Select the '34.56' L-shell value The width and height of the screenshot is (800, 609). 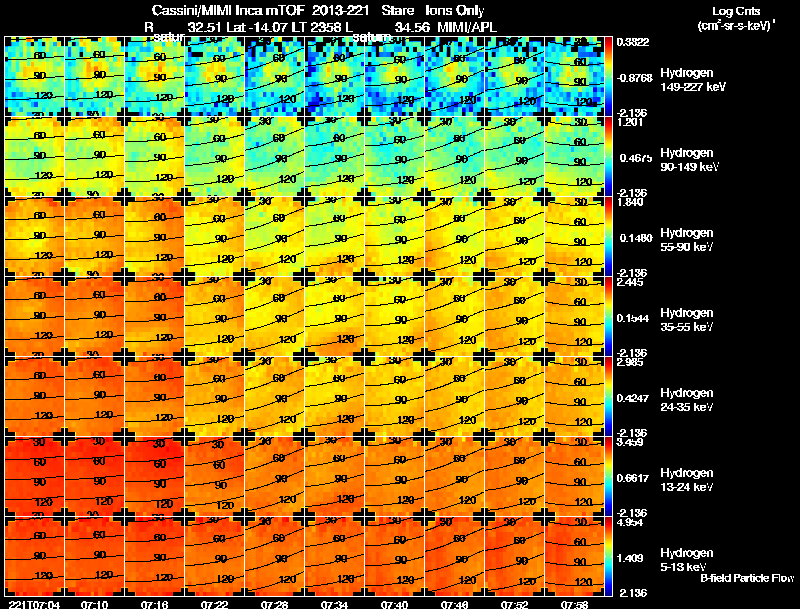[x=412, y=27]
